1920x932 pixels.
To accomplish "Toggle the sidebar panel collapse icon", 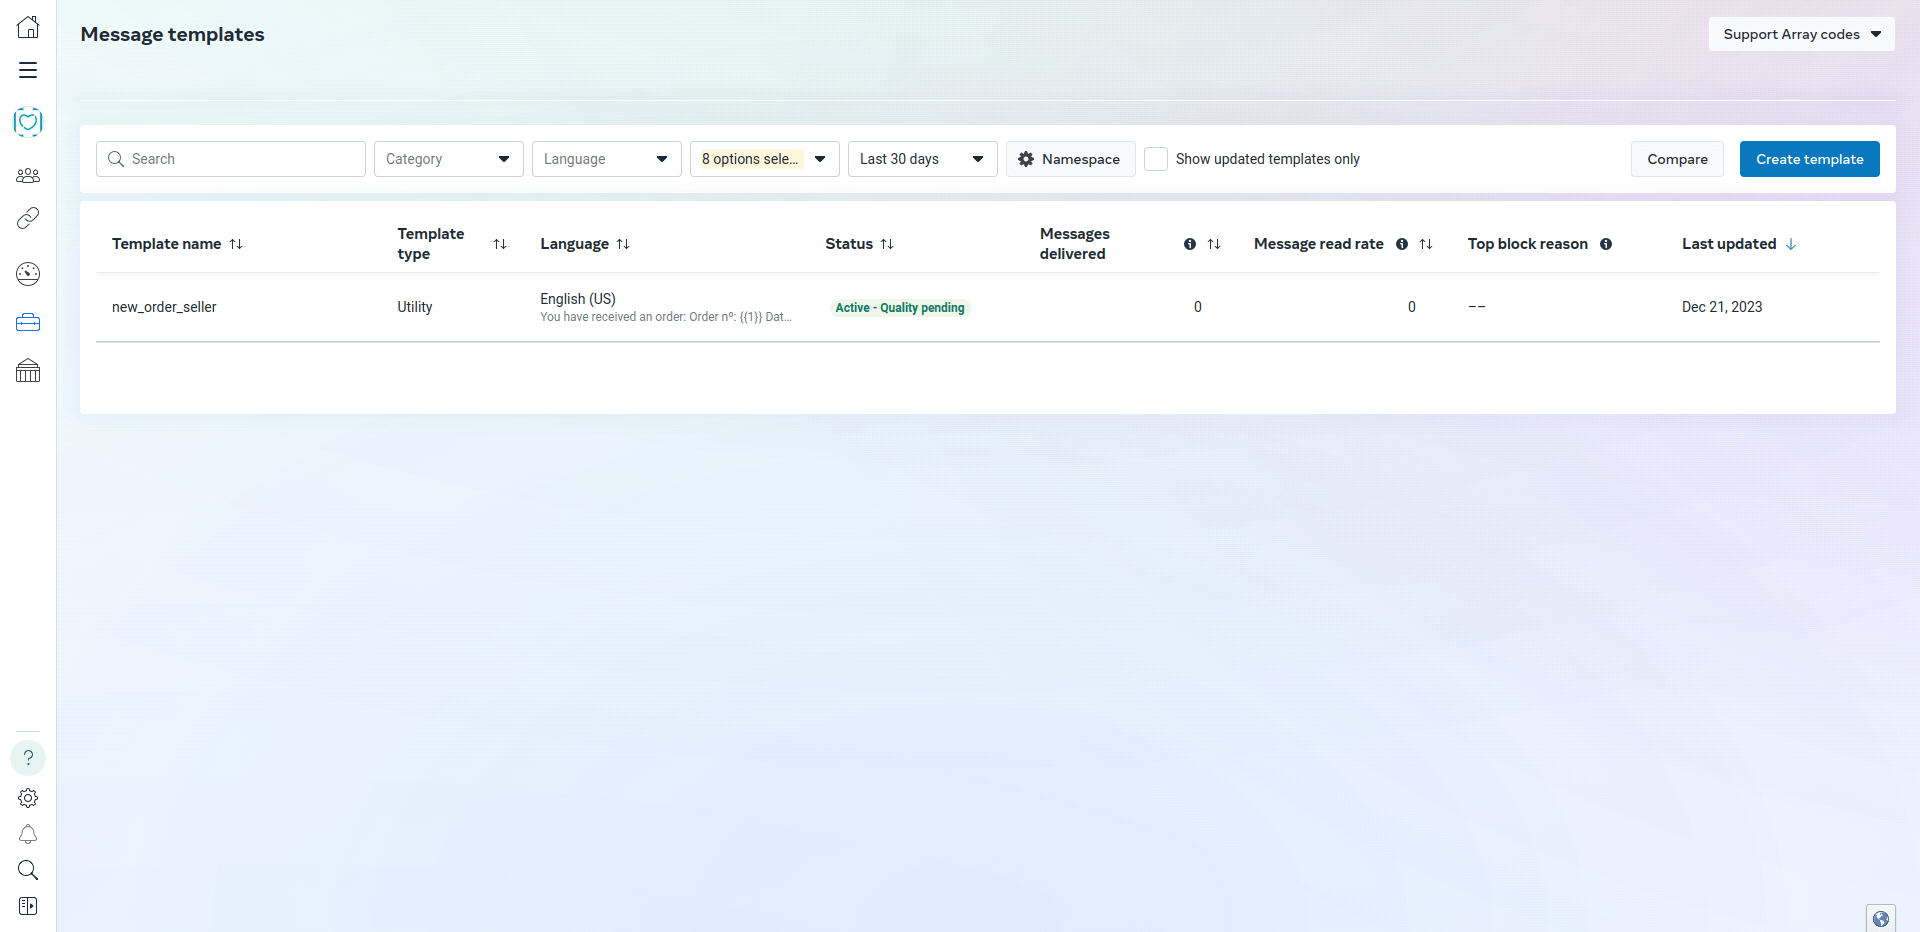I will [x=28, y=906].
